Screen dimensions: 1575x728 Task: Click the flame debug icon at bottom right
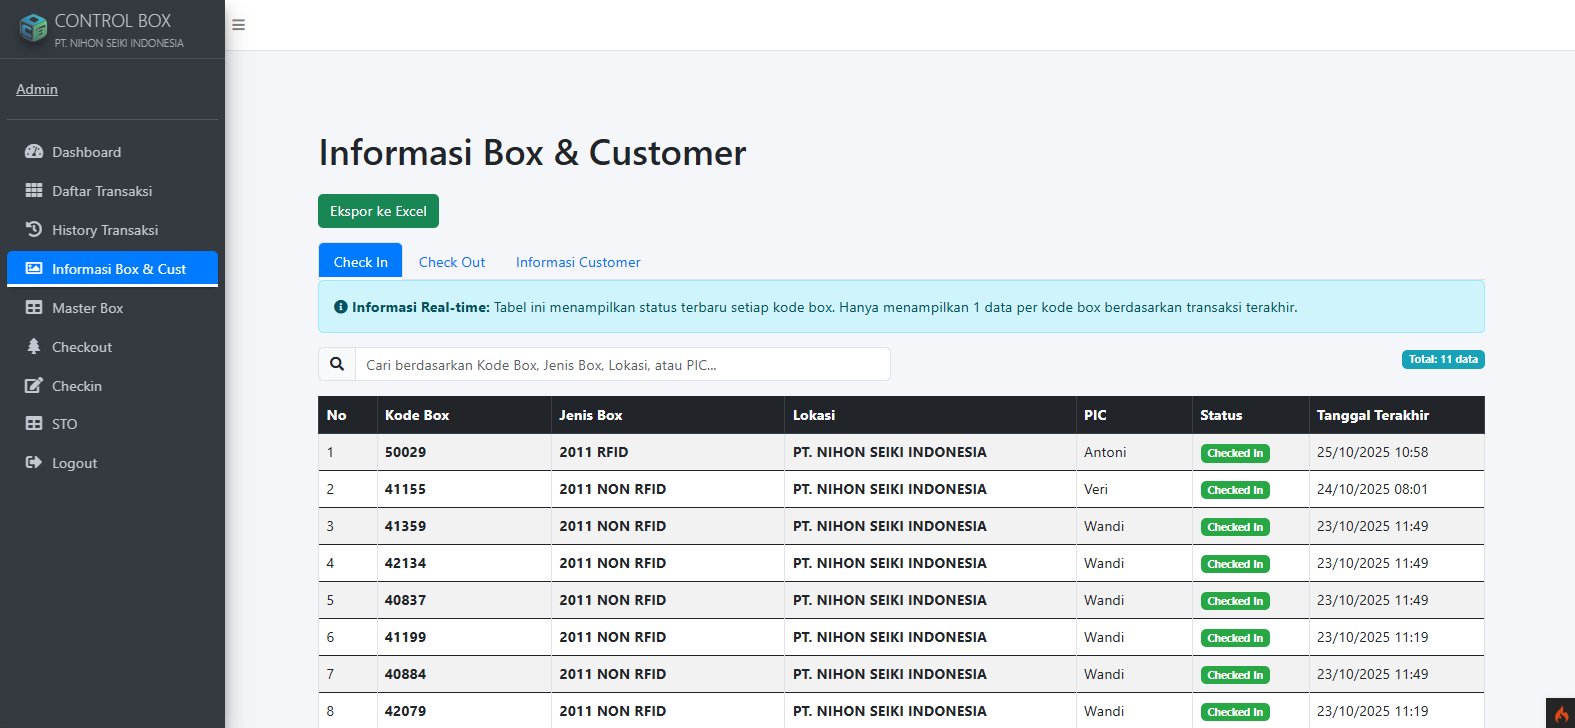coord(1560,714)
